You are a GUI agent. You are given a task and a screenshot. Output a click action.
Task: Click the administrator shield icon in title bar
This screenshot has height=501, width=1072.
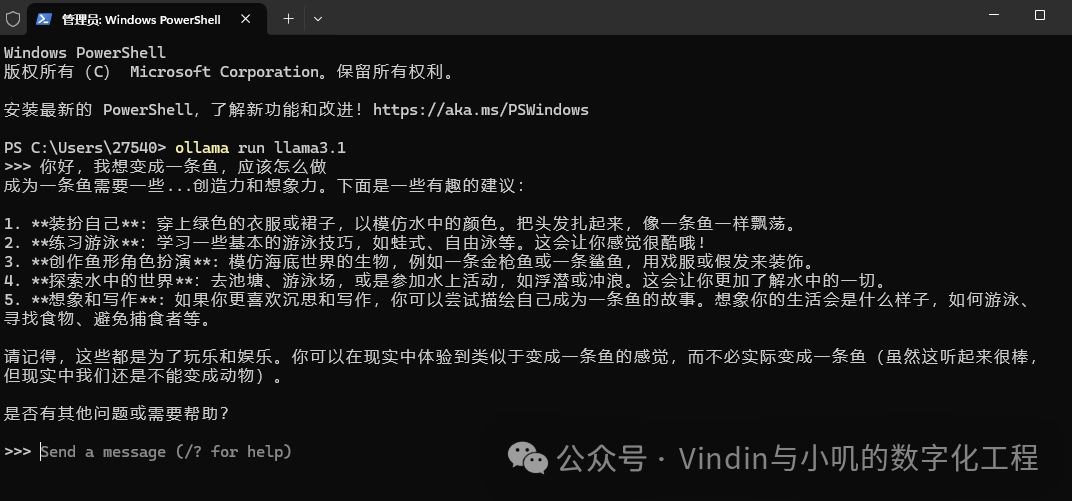[13, 18]
